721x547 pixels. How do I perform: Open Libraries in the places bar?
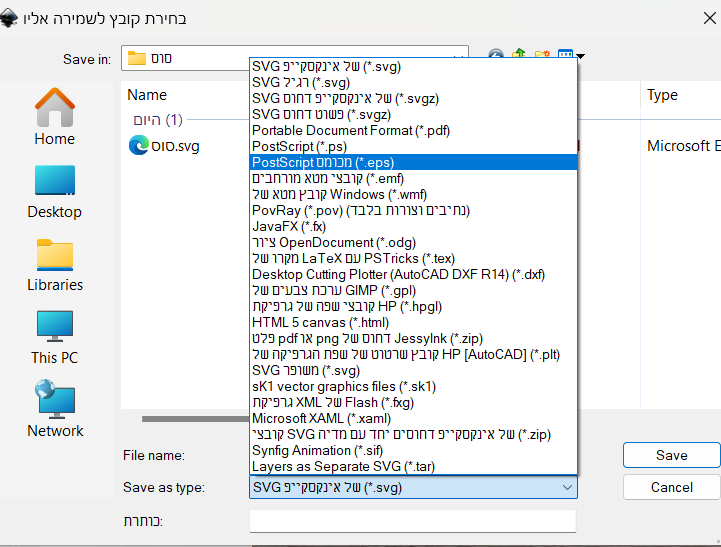pos(55,265)
